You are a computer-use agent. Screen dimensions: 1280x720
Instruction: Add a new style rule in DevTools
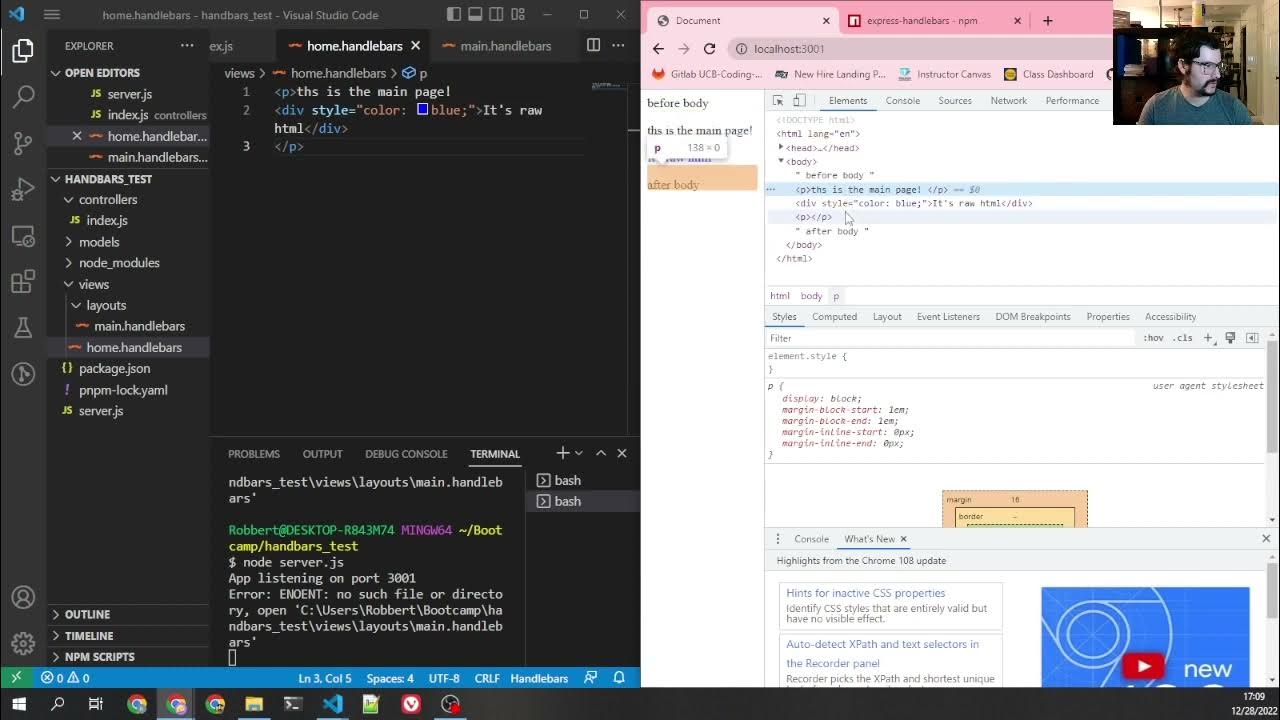coord(1209,338)
